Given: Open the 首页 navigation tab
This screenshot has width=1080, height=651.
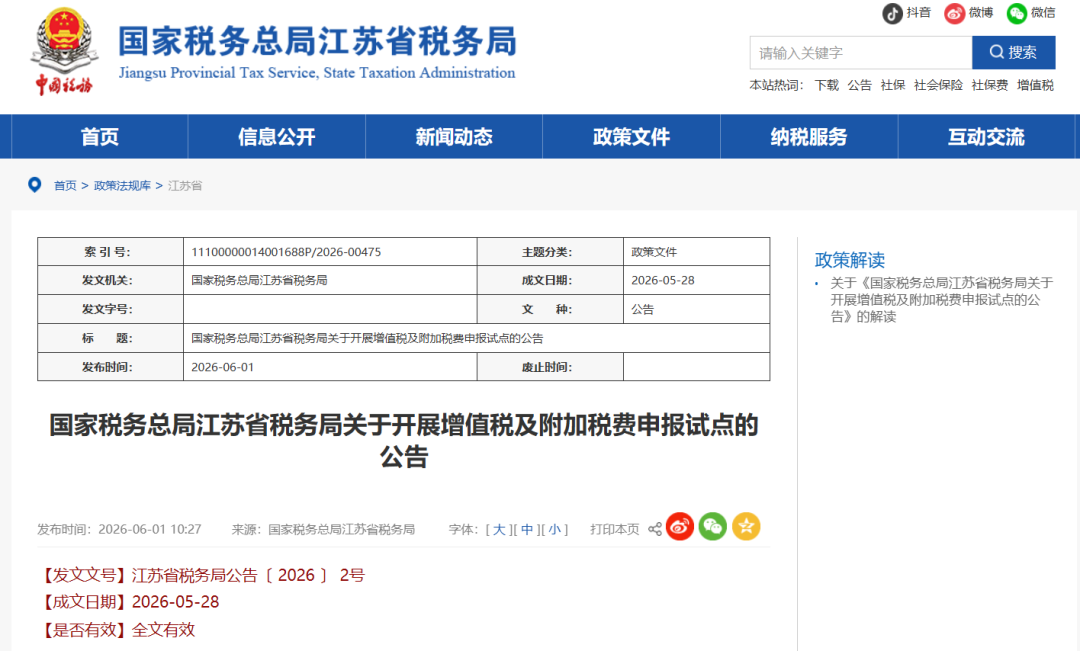Looking at the screenshot, I should click(x=100, y=136).
